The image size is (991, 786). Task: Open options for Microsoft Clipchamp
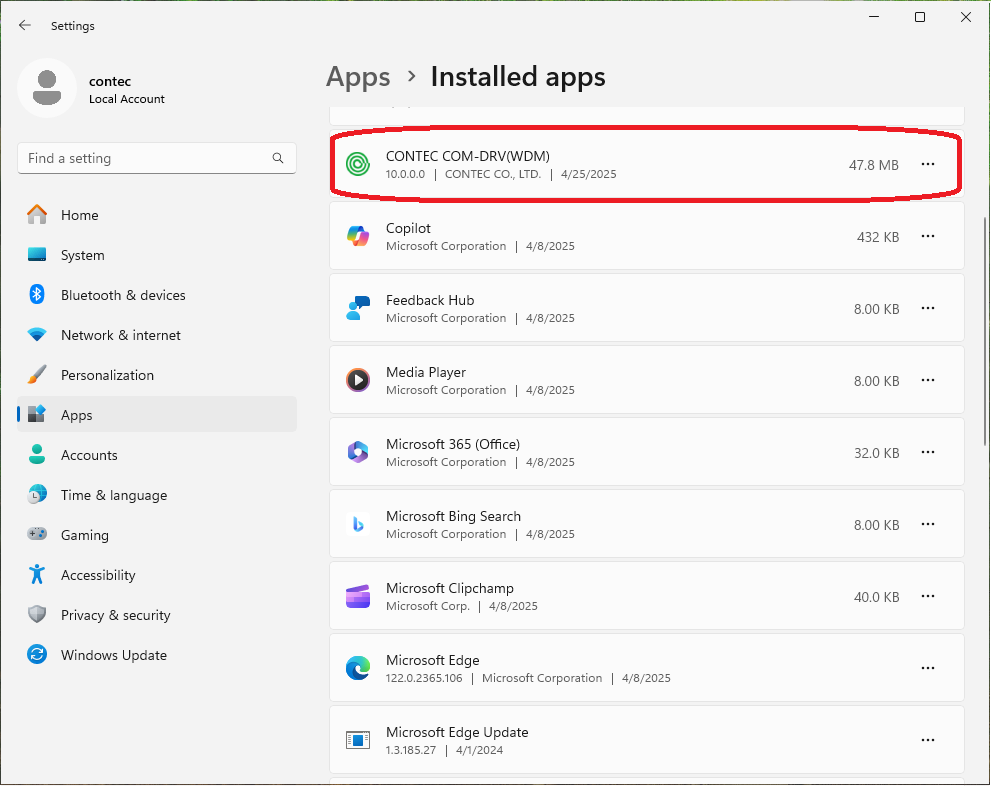click(928, 596)
